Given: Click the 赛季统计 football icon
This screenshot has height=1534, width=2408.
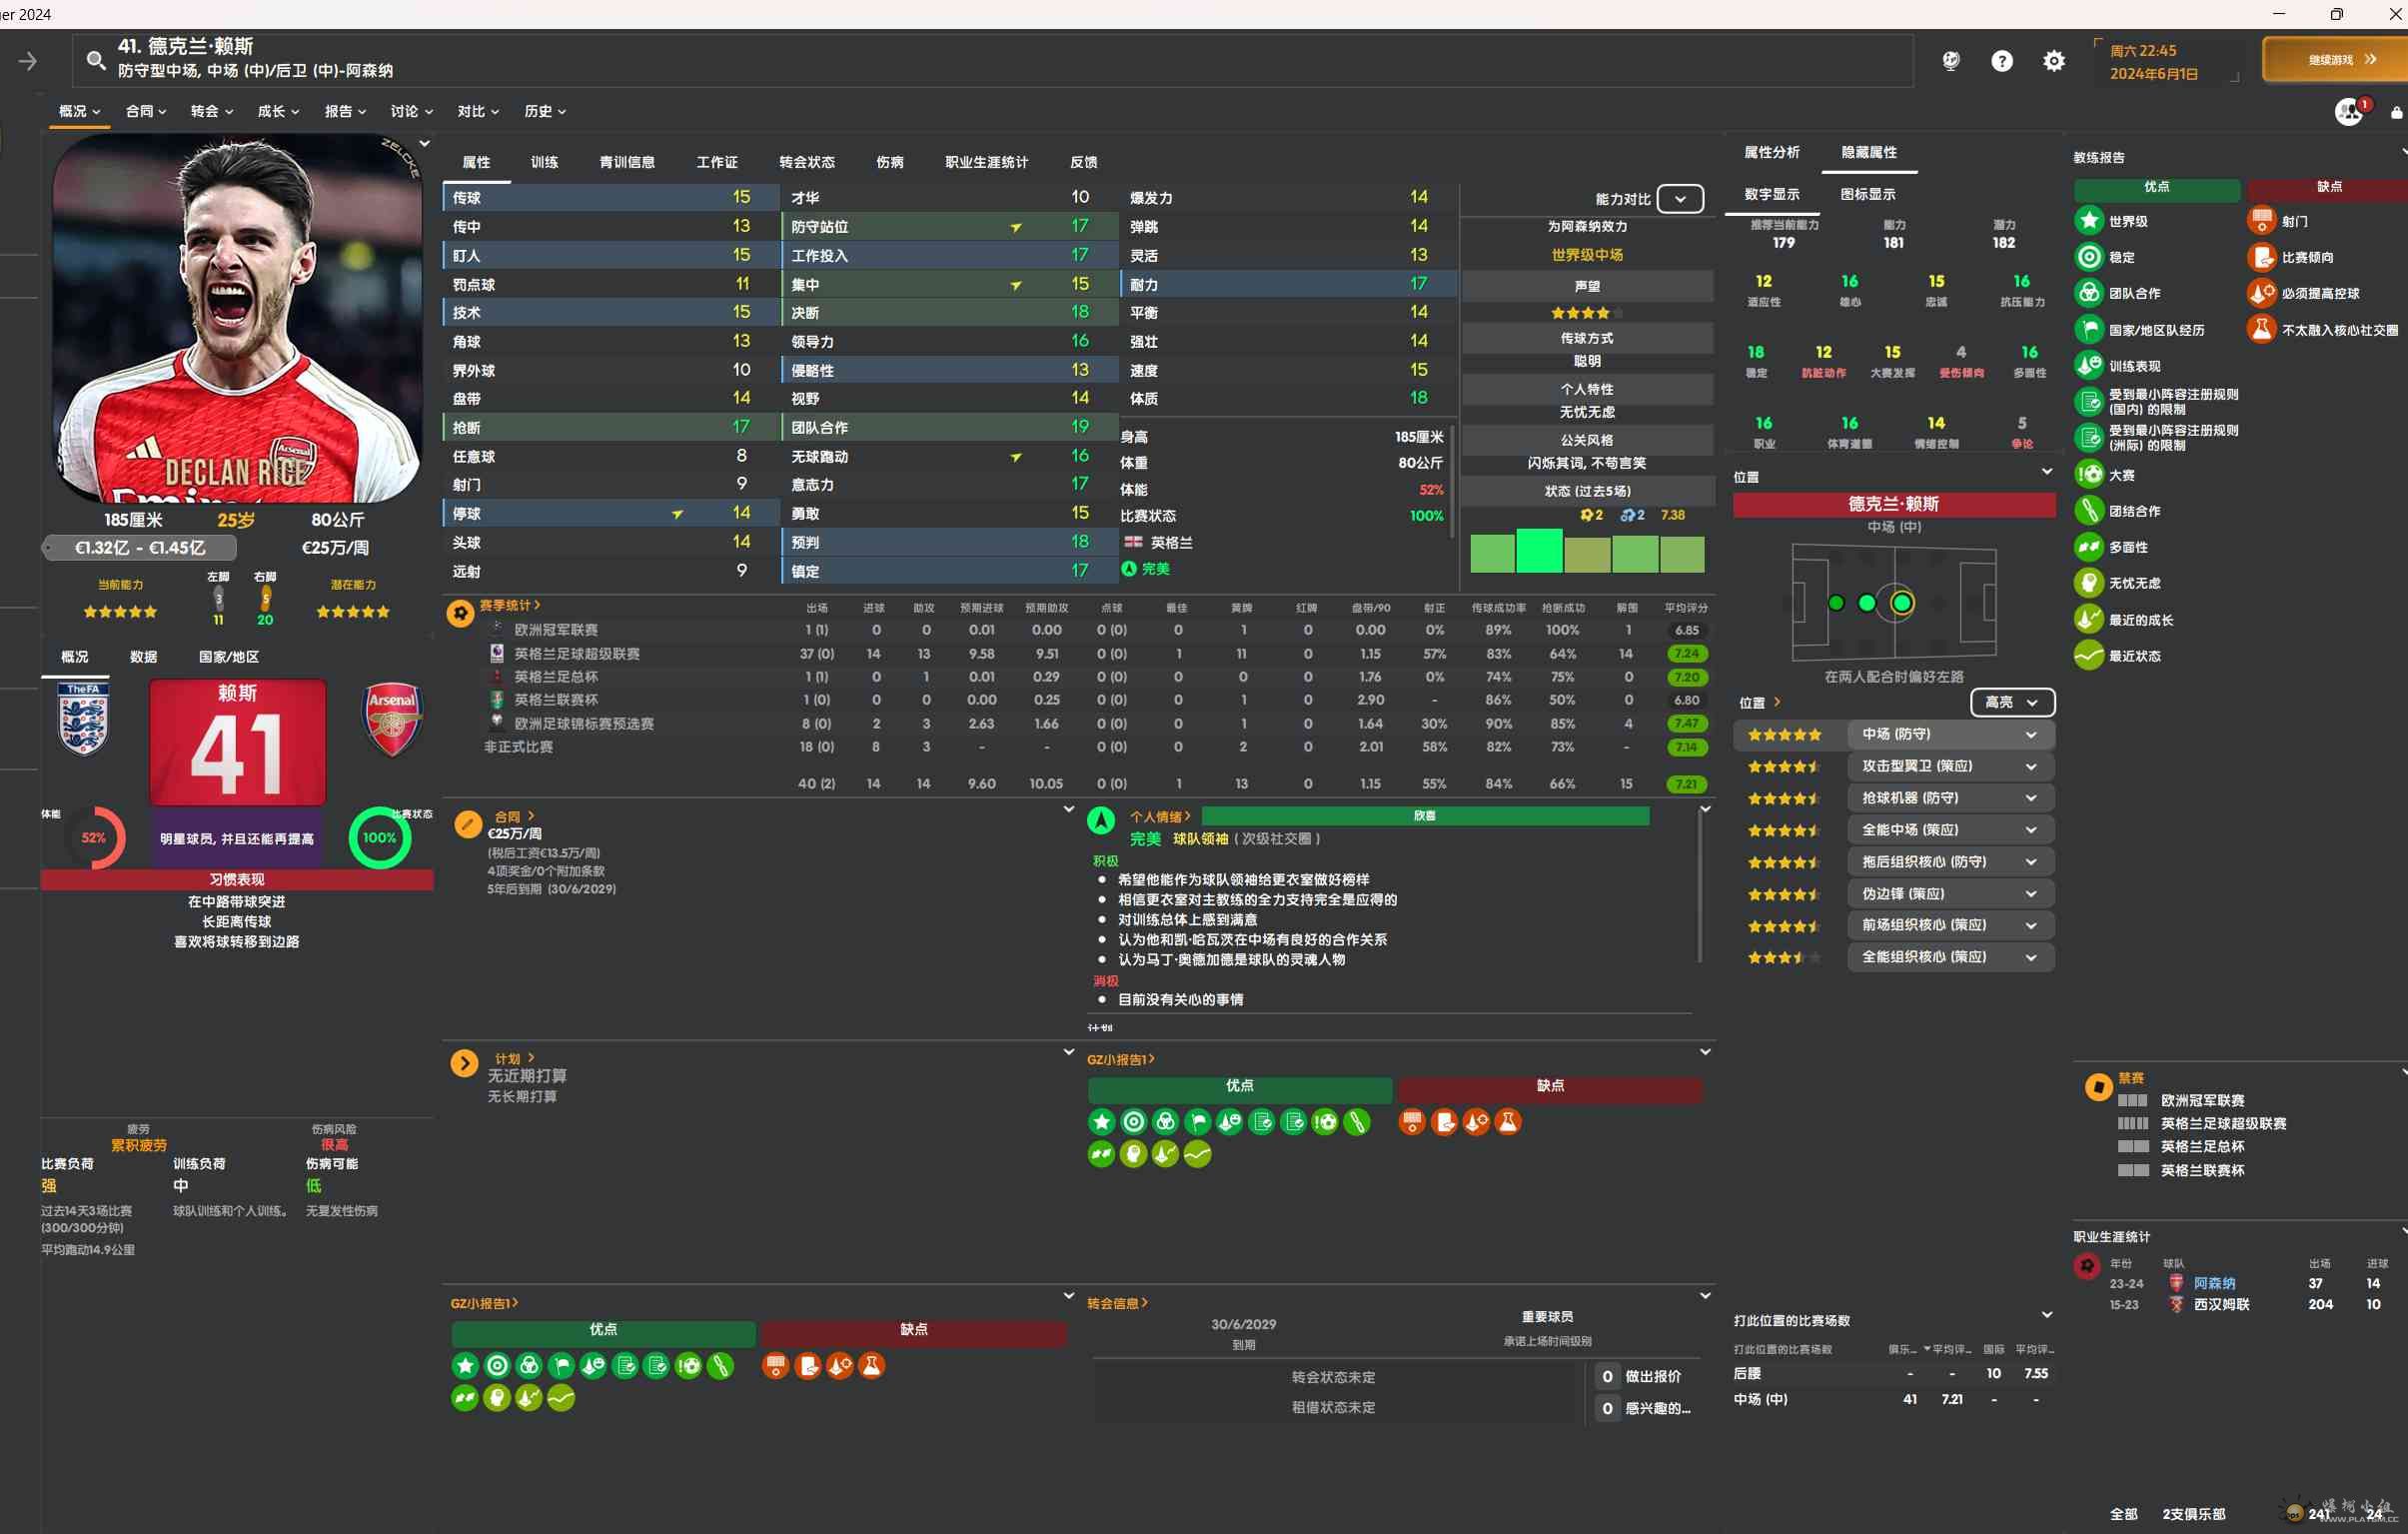Looking at the screenshot, I should (x=460, y=612).
